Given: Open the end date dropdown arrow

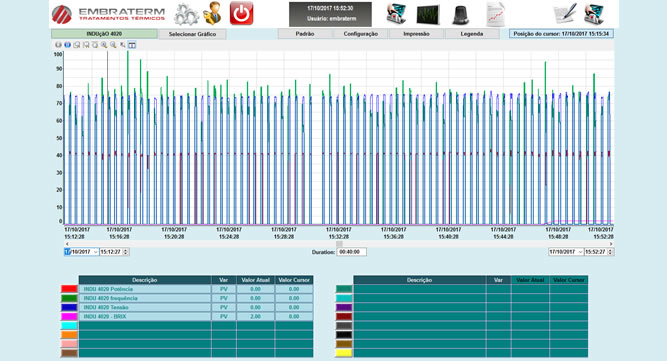Looking at the screenshot, I should (579, 252).
